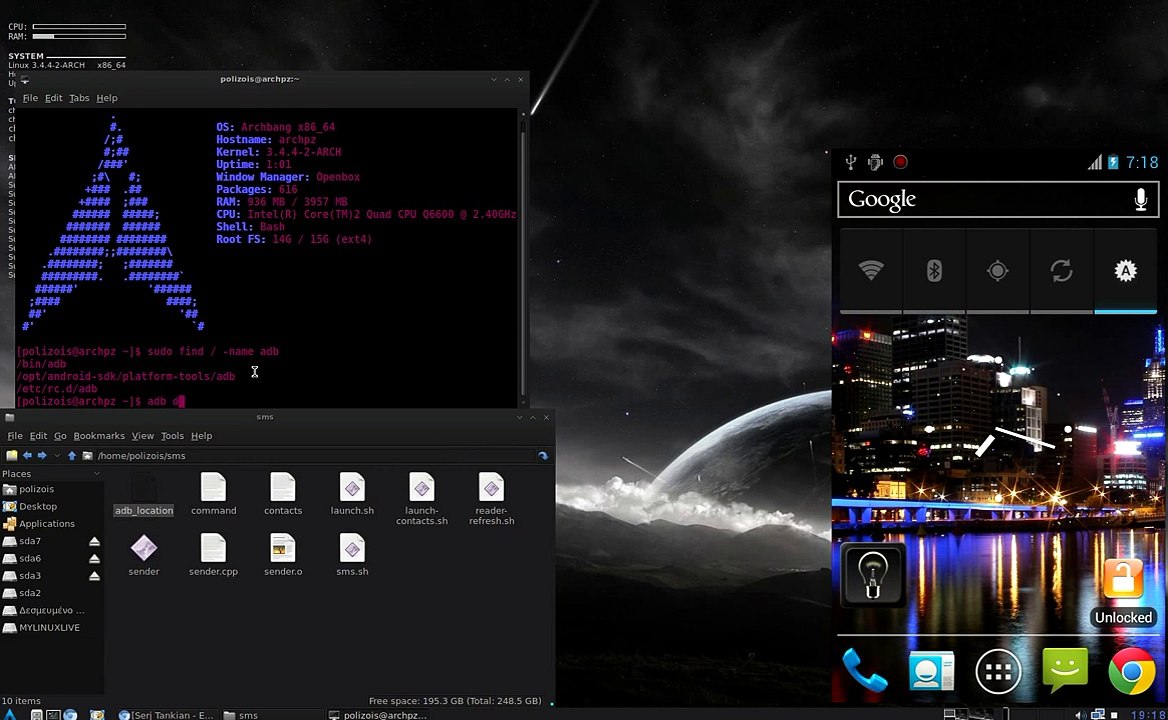This screenshot has width=1168, height=720.
Task: Select the sender executable
Action: point(144,555)
